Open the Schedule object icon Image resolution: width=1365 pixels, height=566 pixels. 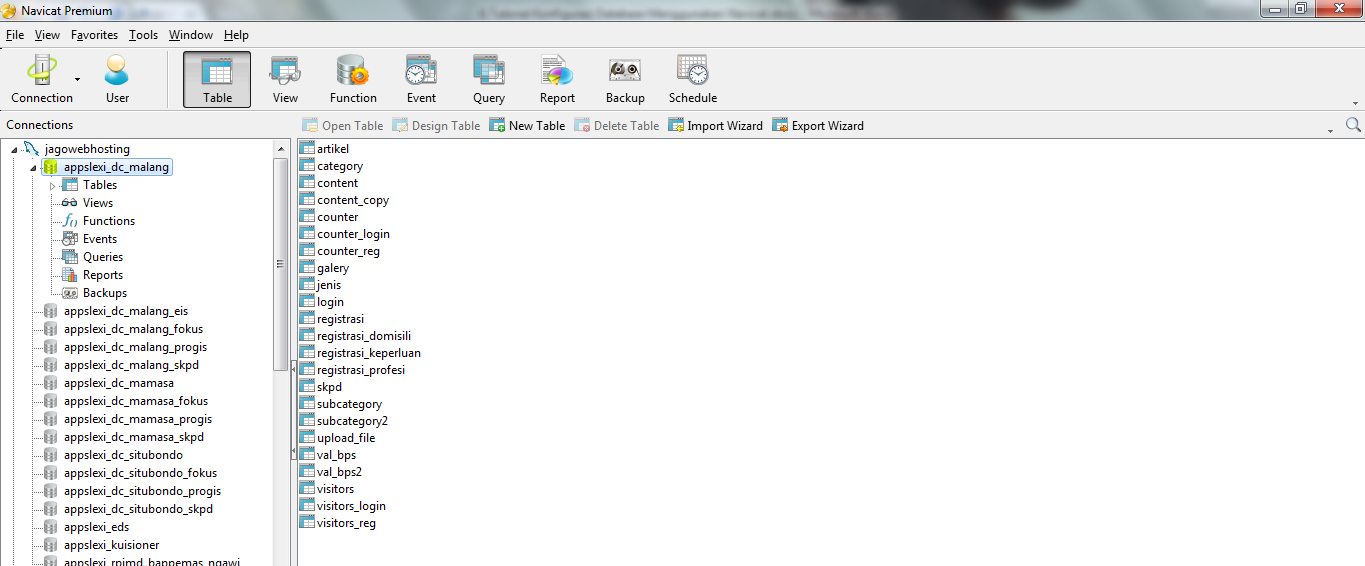(693, 79)
